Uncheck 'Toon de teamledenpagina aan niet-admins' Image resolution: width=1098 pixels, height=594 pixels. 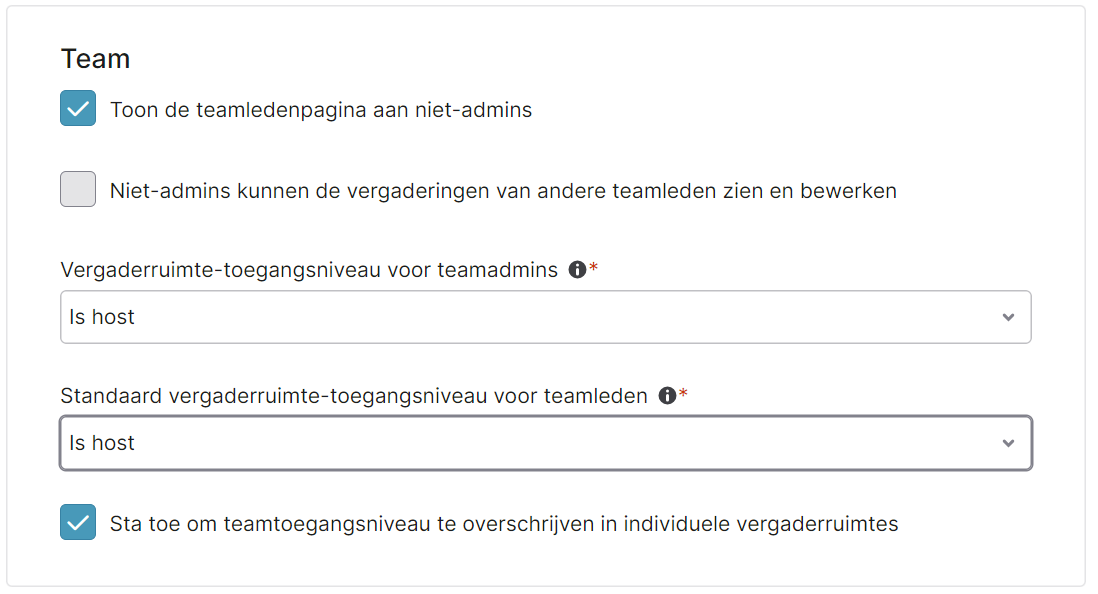coord(78,108)
